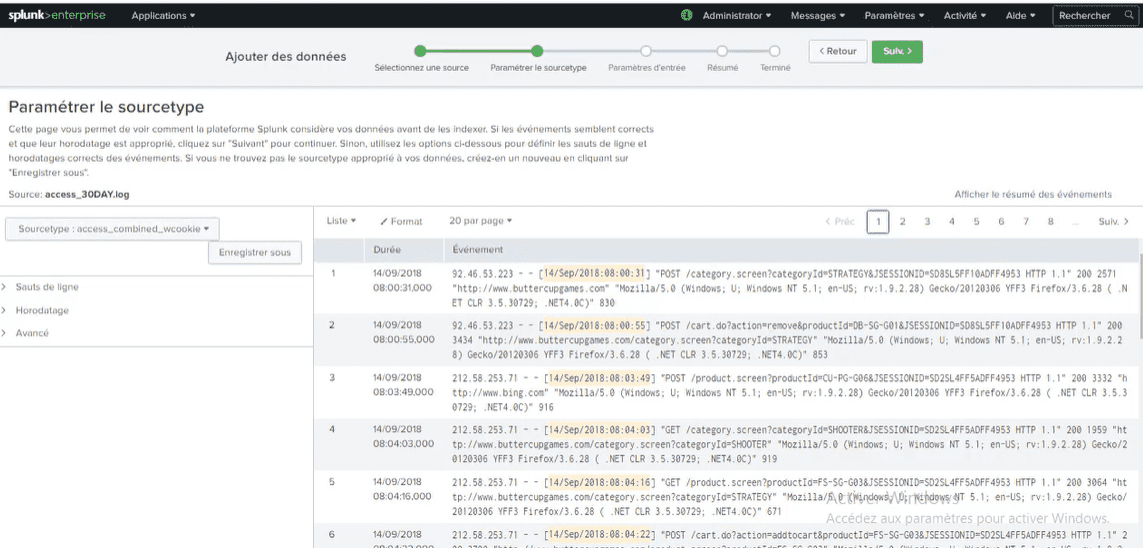1143x548 pixels.
Task: Click Afficher le résumé des événements link
Action: [x=1033, y=195]
